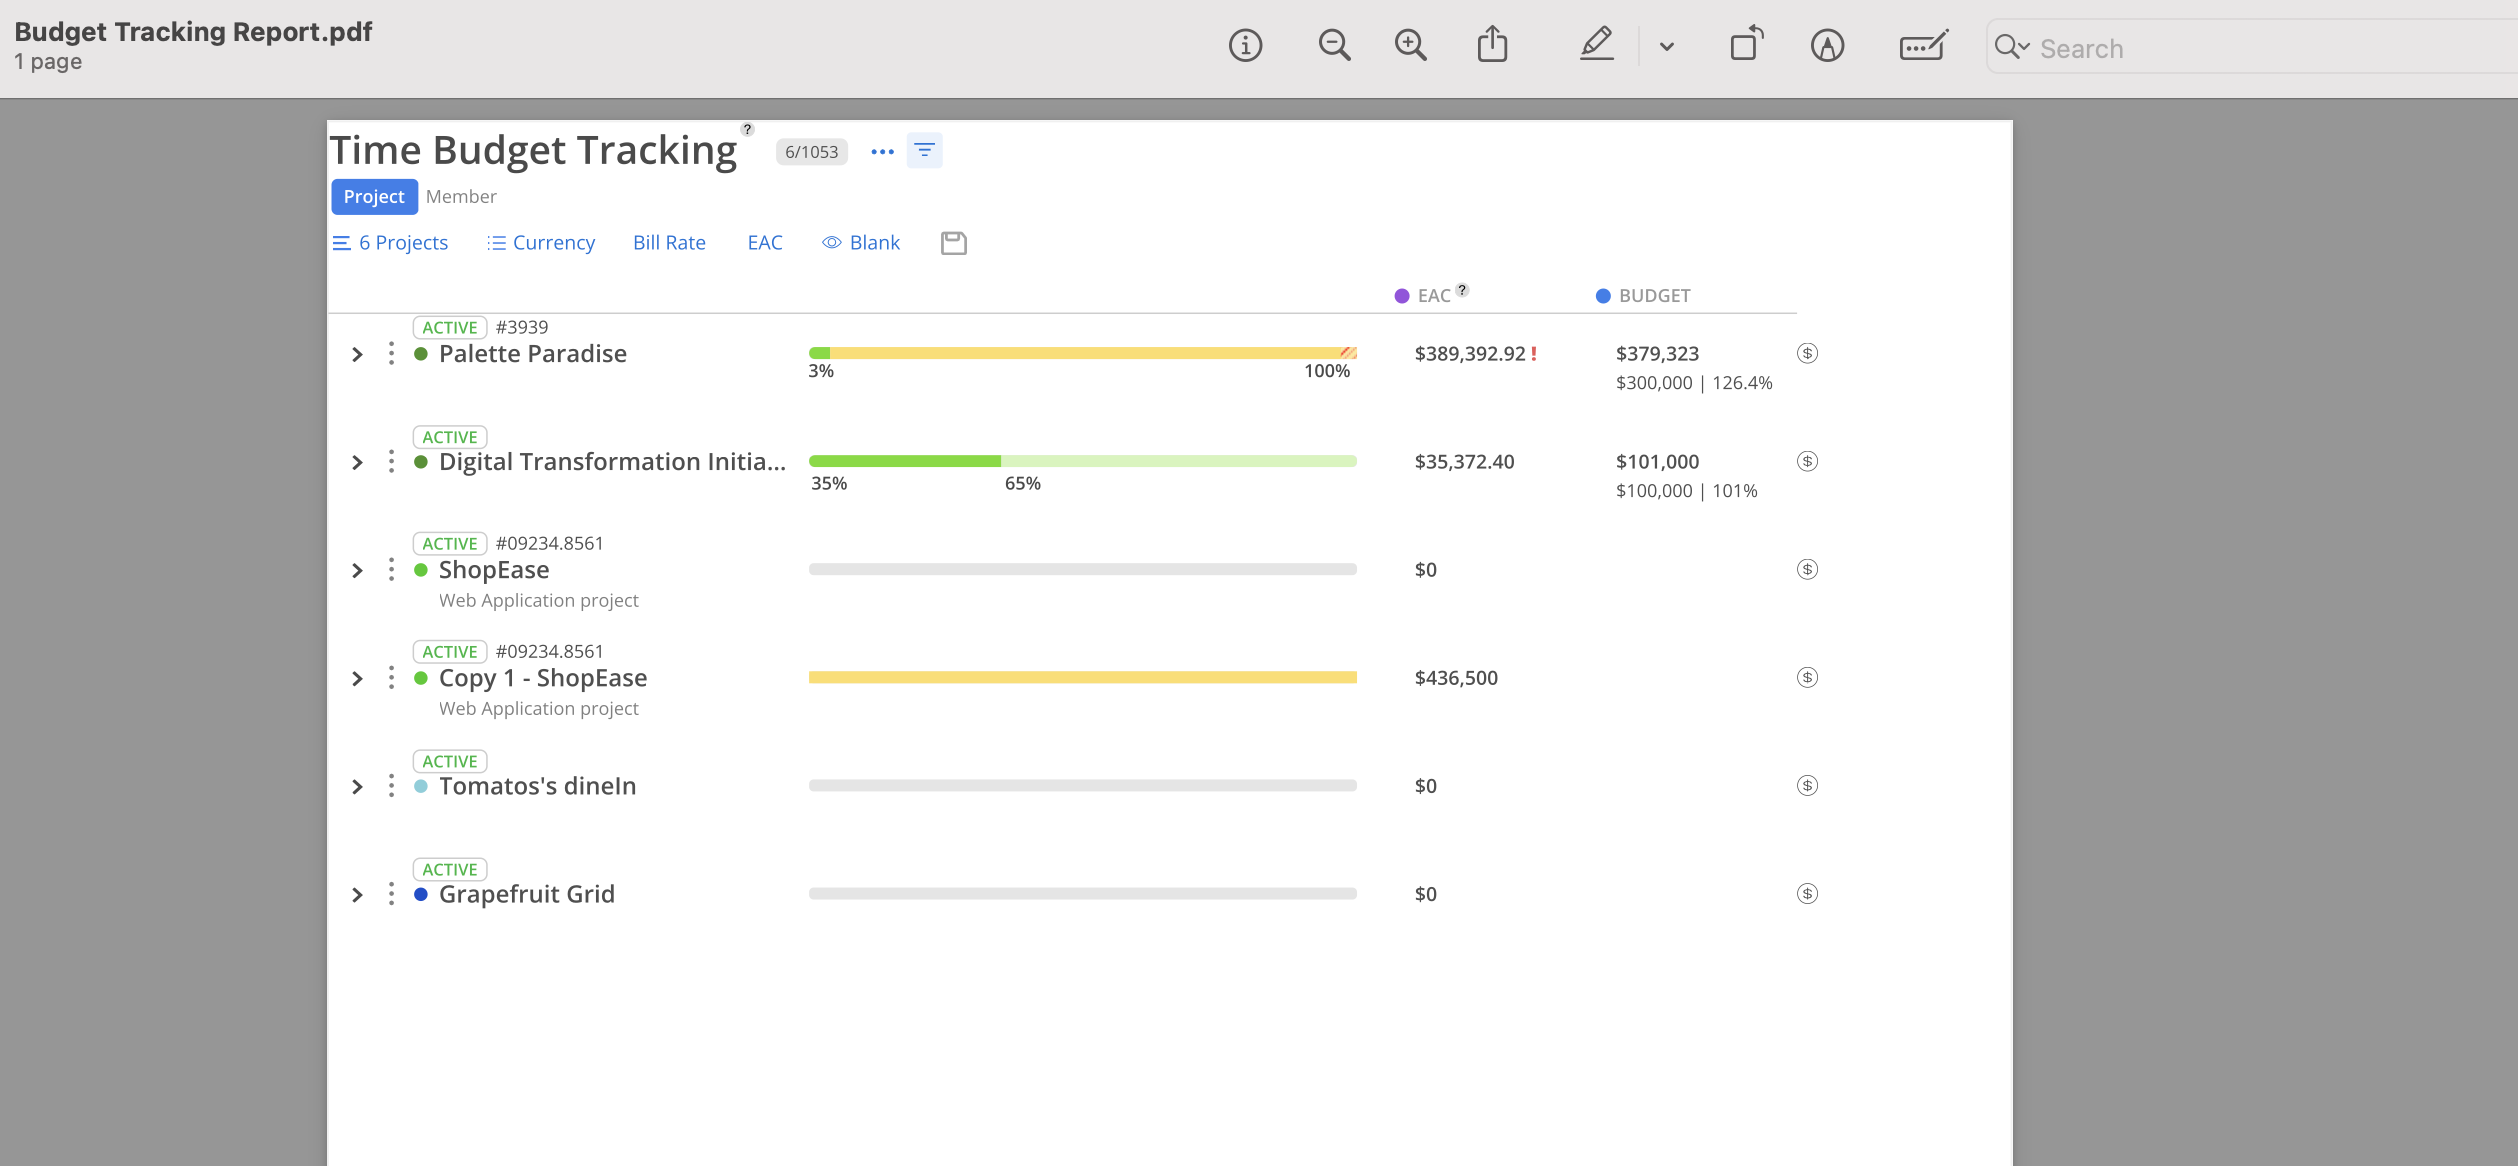The height and width of the screenshot is (1166, 2518).
Task: Switch to the Member tab
Action: (x=461, y=197)
